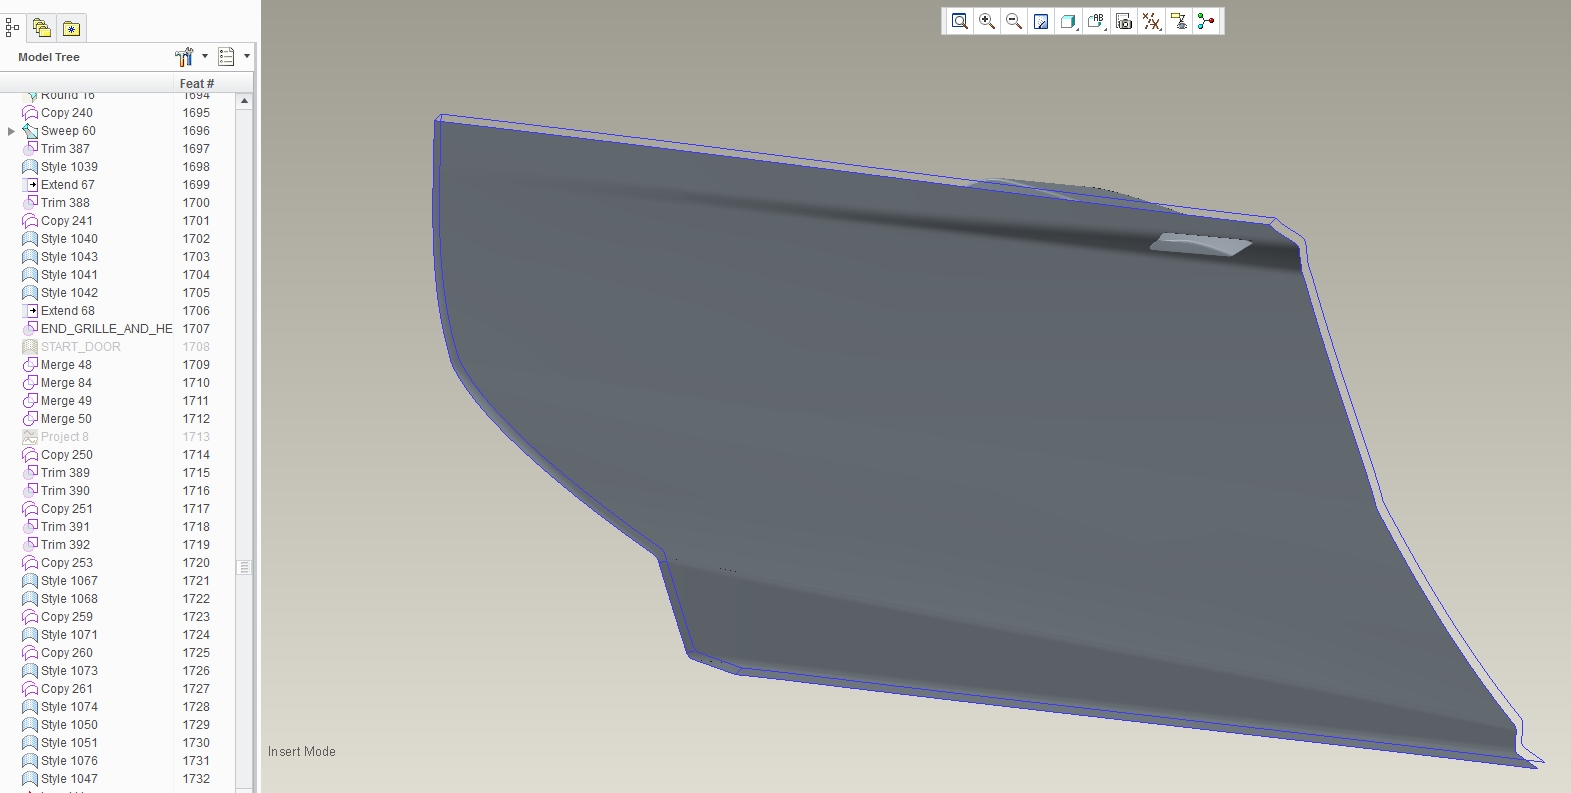This screenshot has width=1571, height=793.
Task: Select Style 1067 in the tree
Action: [69, 581]
